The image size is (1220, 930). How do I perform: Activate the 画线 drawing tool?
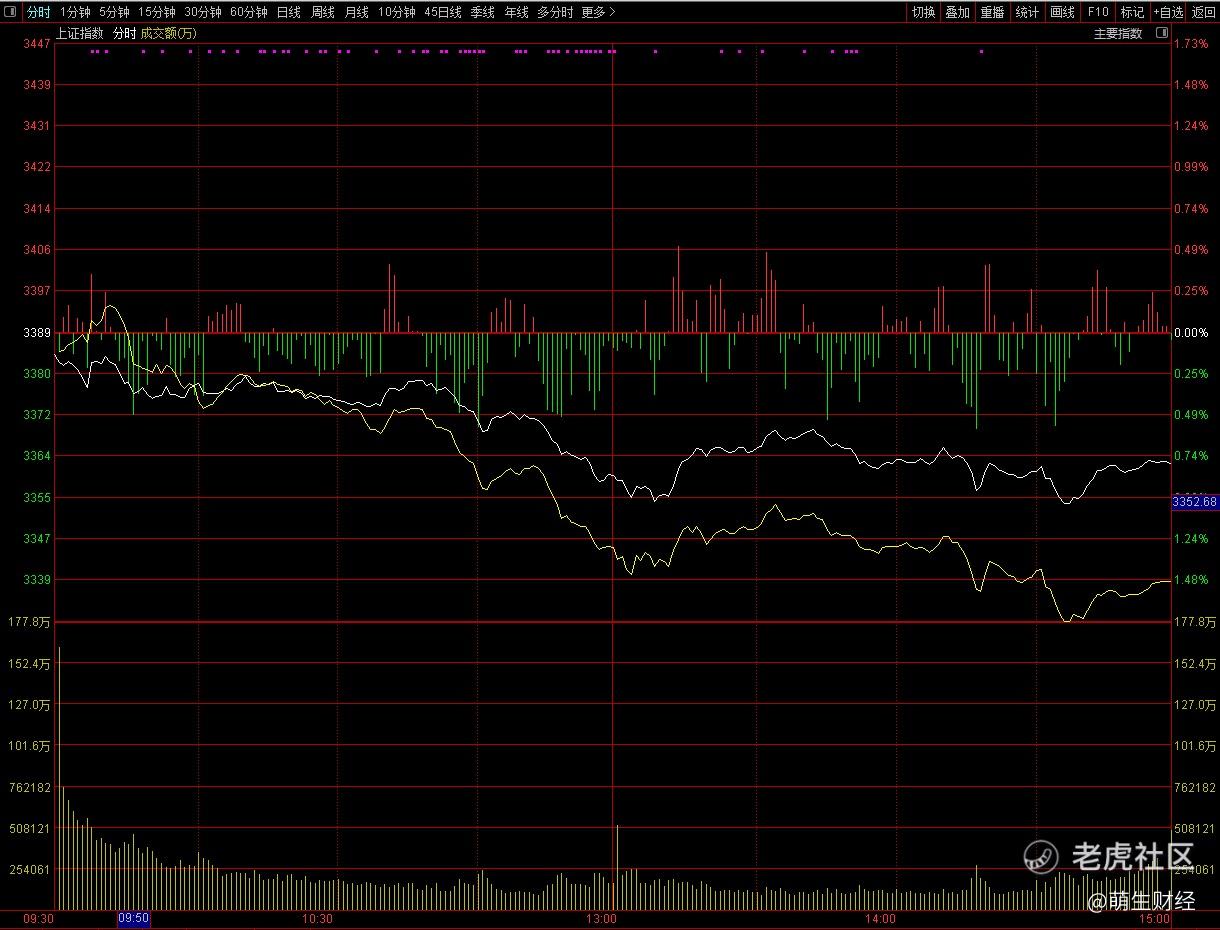[1062, 13]
